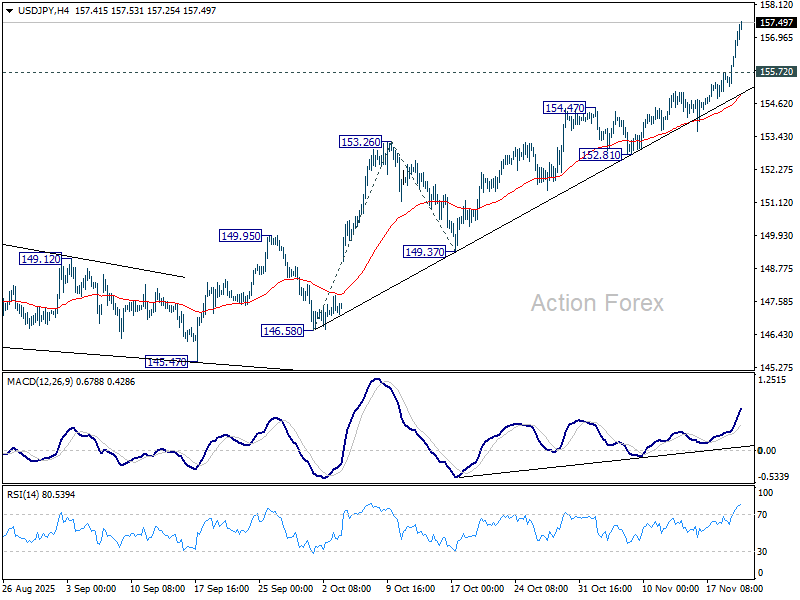Click the 155.720 horizontal level price tag
Image resolution: width=800 pixels, height=600 pixels.
[777, 72]
